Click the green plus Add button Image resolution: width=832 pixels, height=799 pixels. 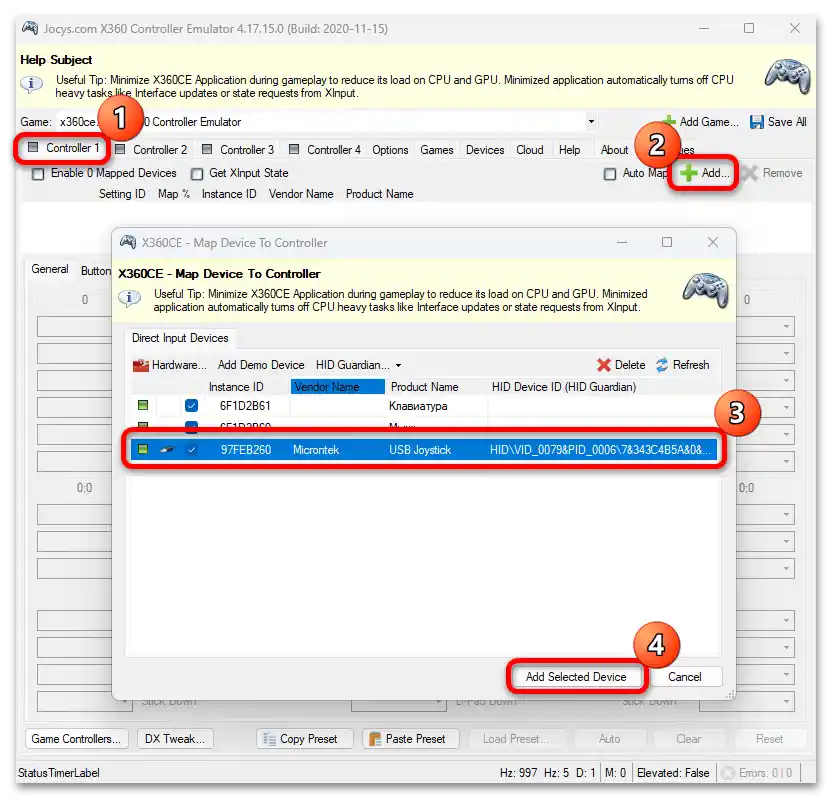(704, 173)
